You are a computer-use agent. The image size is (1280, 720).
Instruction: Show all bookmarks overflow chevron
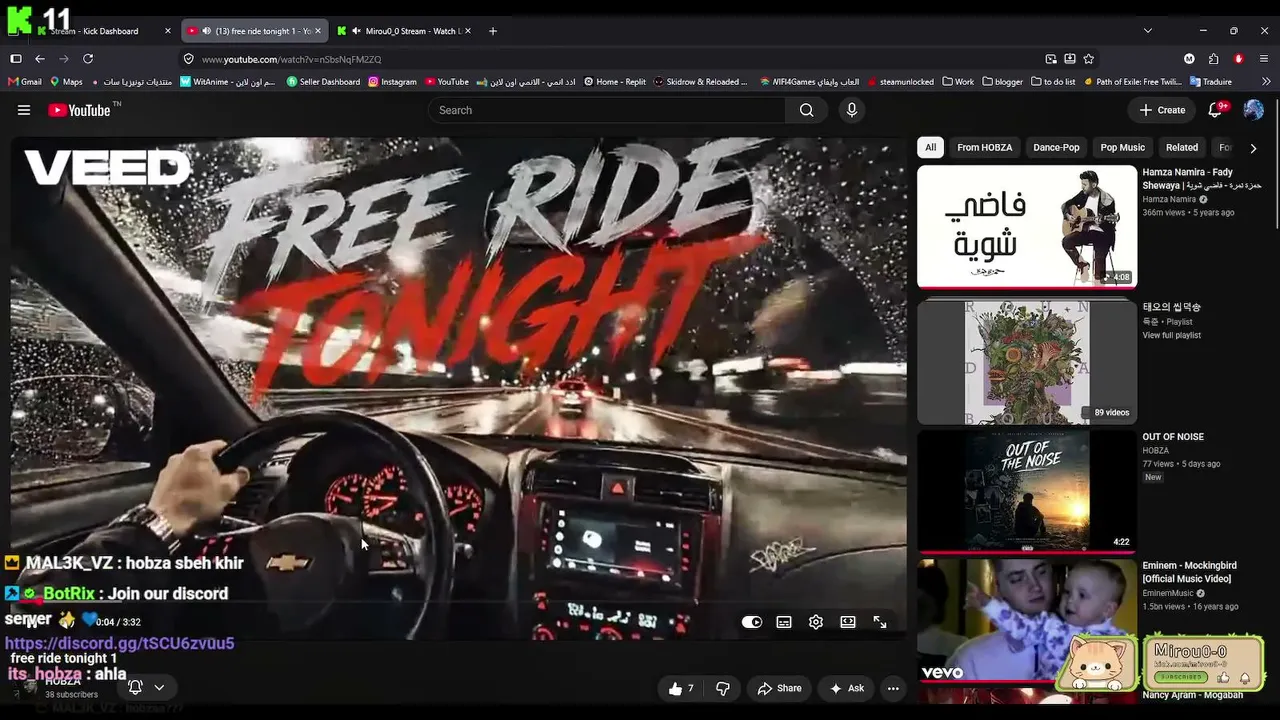pyautogui.click(x=1265, y=82)
